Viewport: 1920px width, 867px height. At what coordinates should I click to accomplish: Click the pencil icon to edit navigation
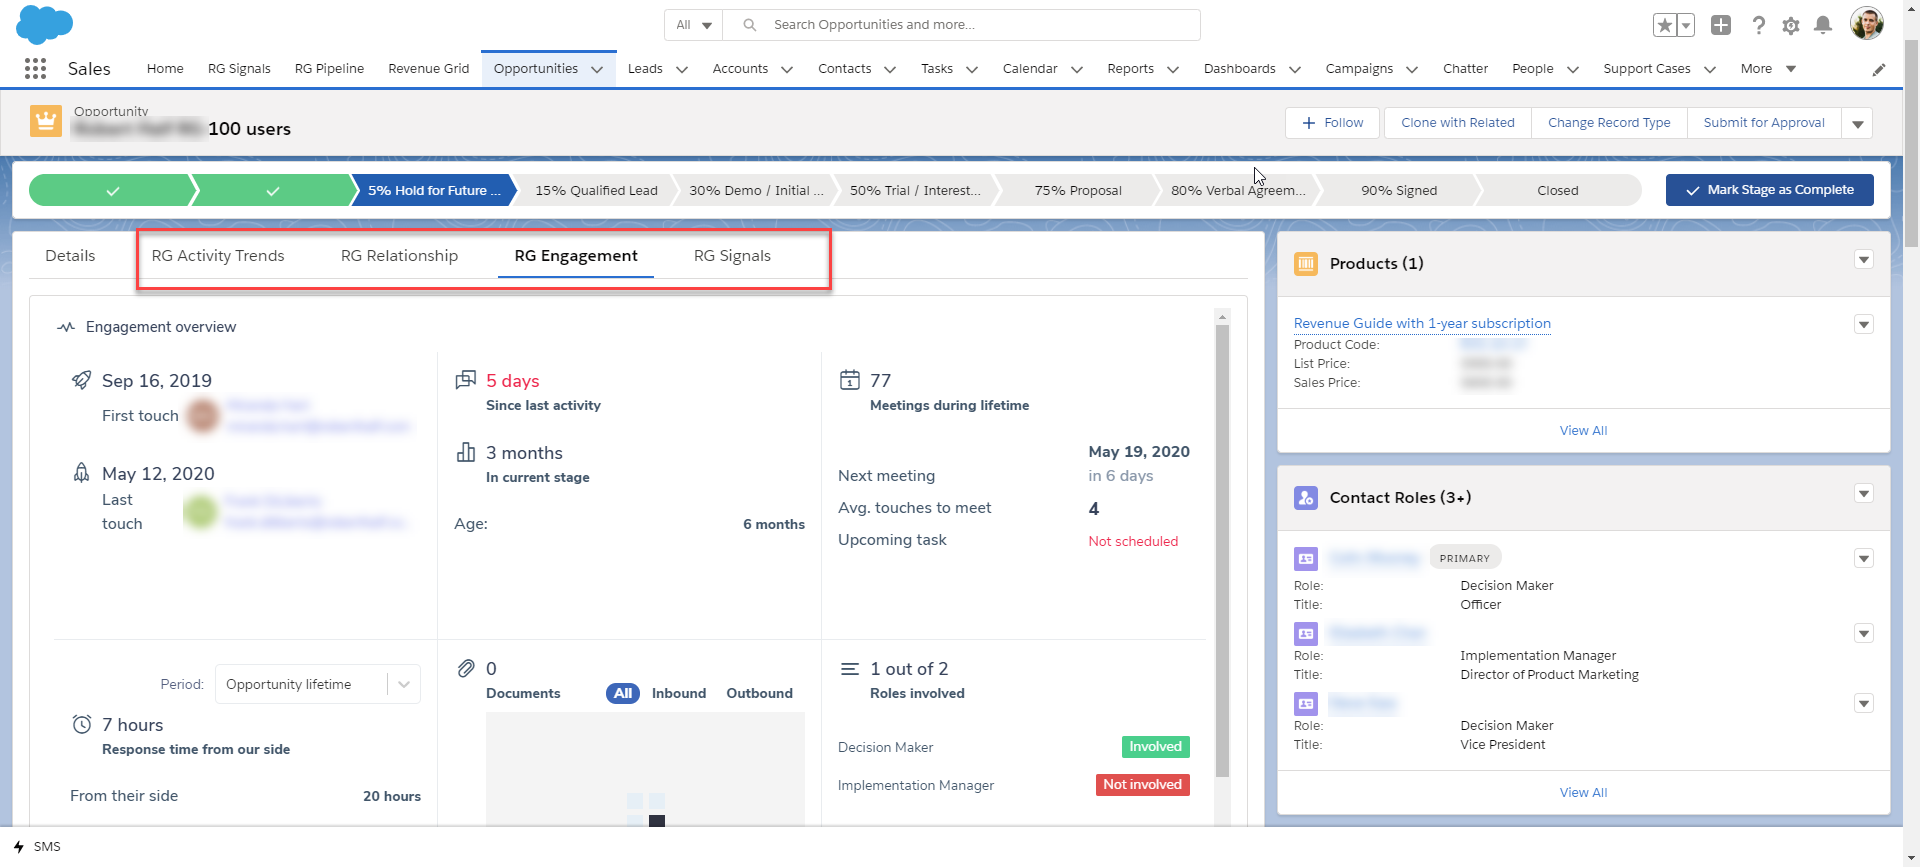coord(1879,69)
